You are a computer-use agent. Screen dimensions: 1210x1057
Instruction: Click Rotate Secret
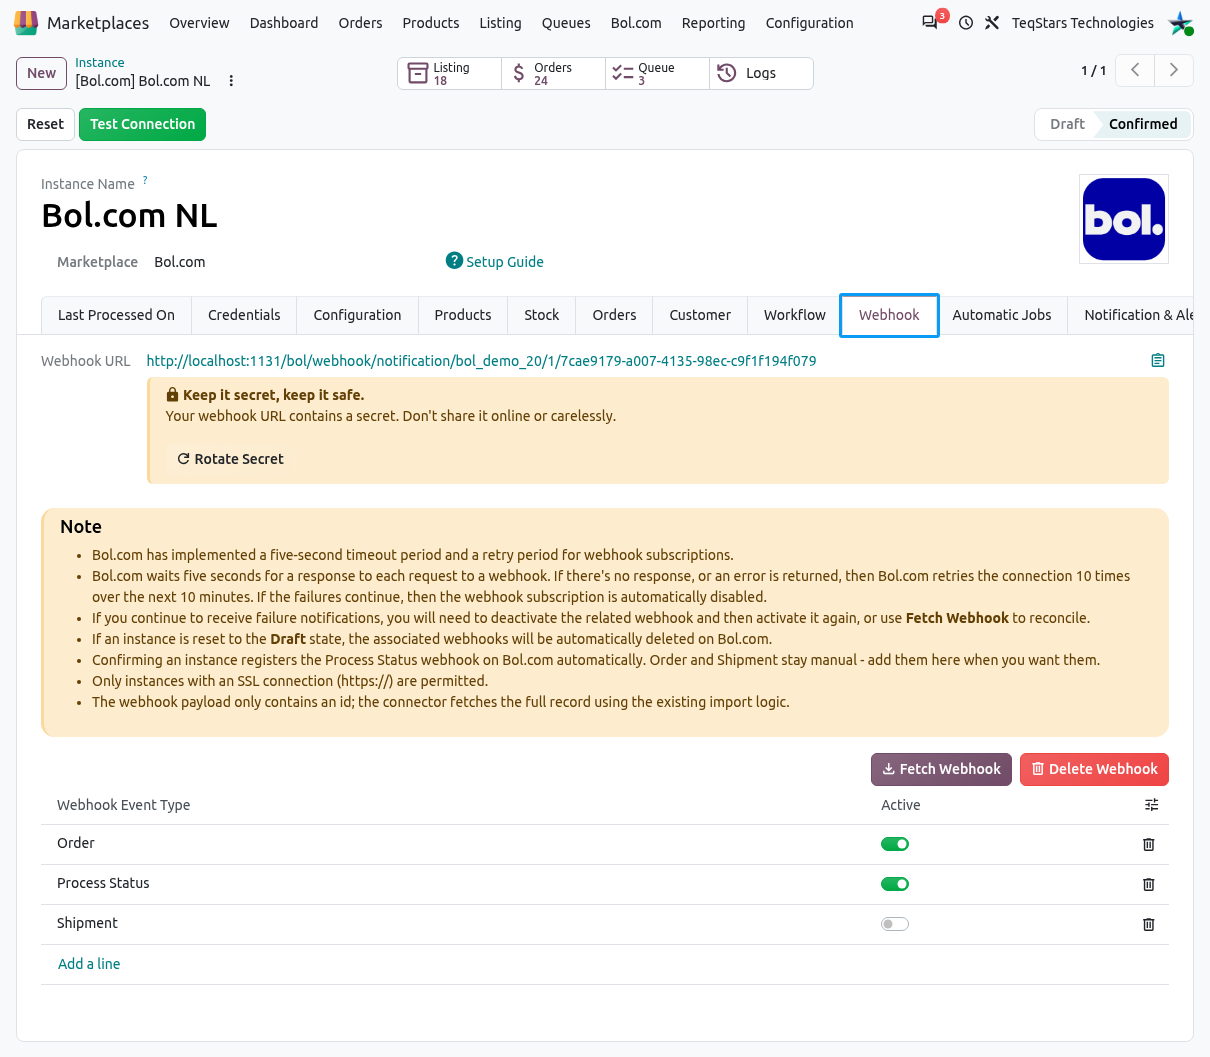point(230,459)
